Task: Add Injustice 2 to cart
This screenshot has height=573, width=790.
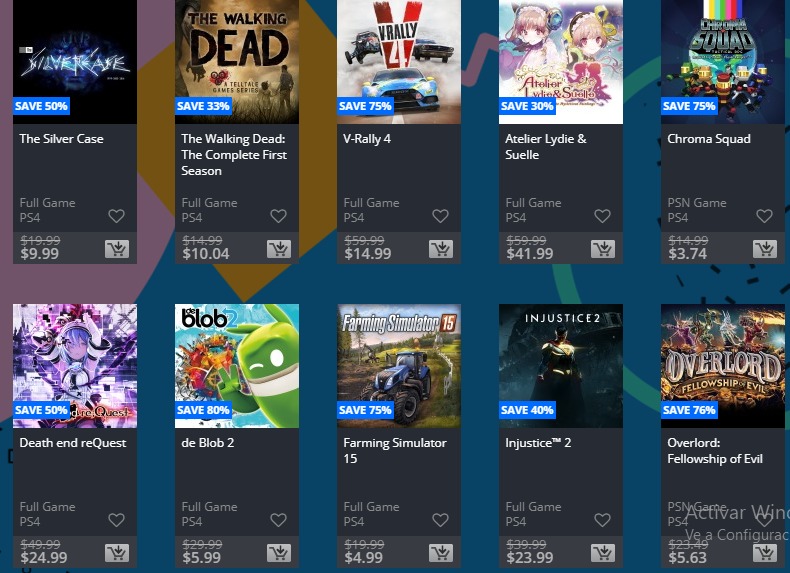Action: click(x=603, y=553)
